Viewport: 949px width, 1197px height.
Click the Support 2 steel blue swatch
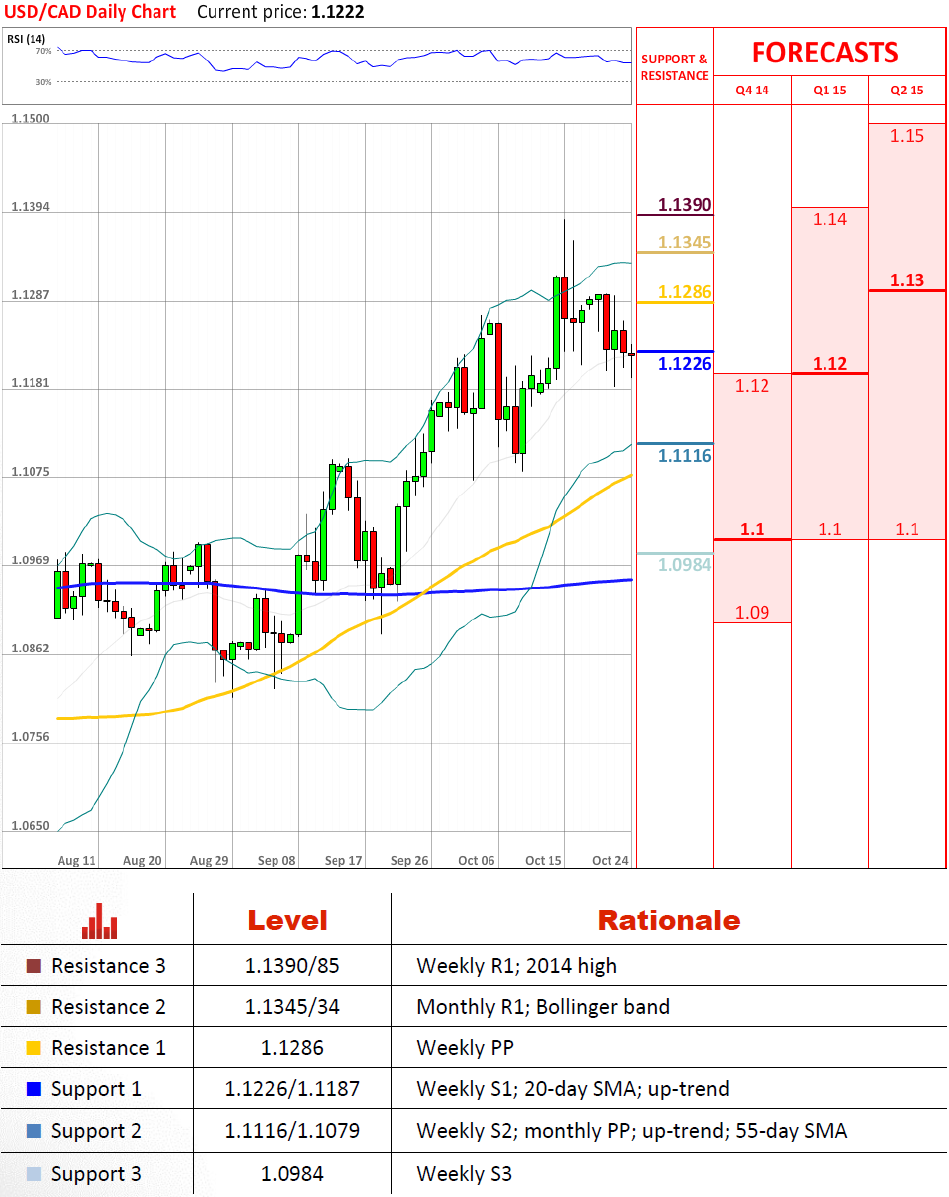click(34, 1131)
